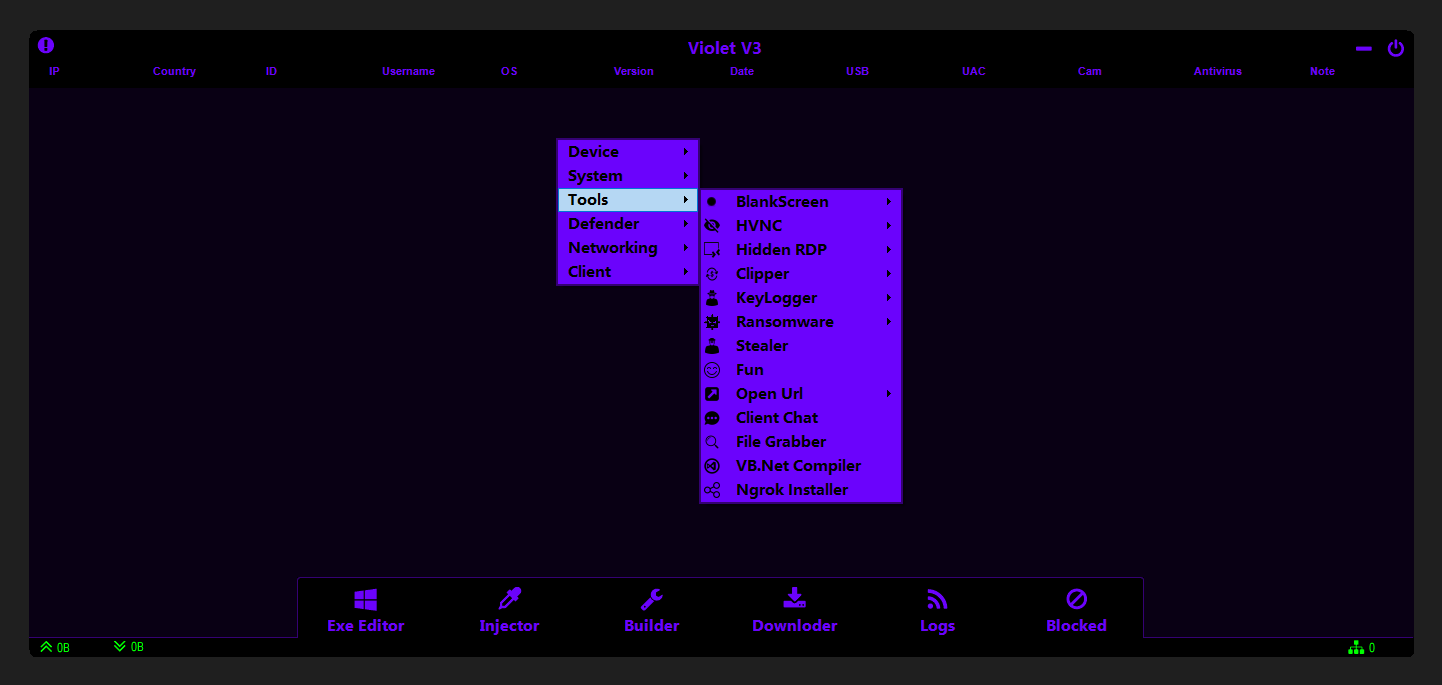1442x685 pixels.
Task: Click the Blocked circle-slash icon
Action: 1076,599
